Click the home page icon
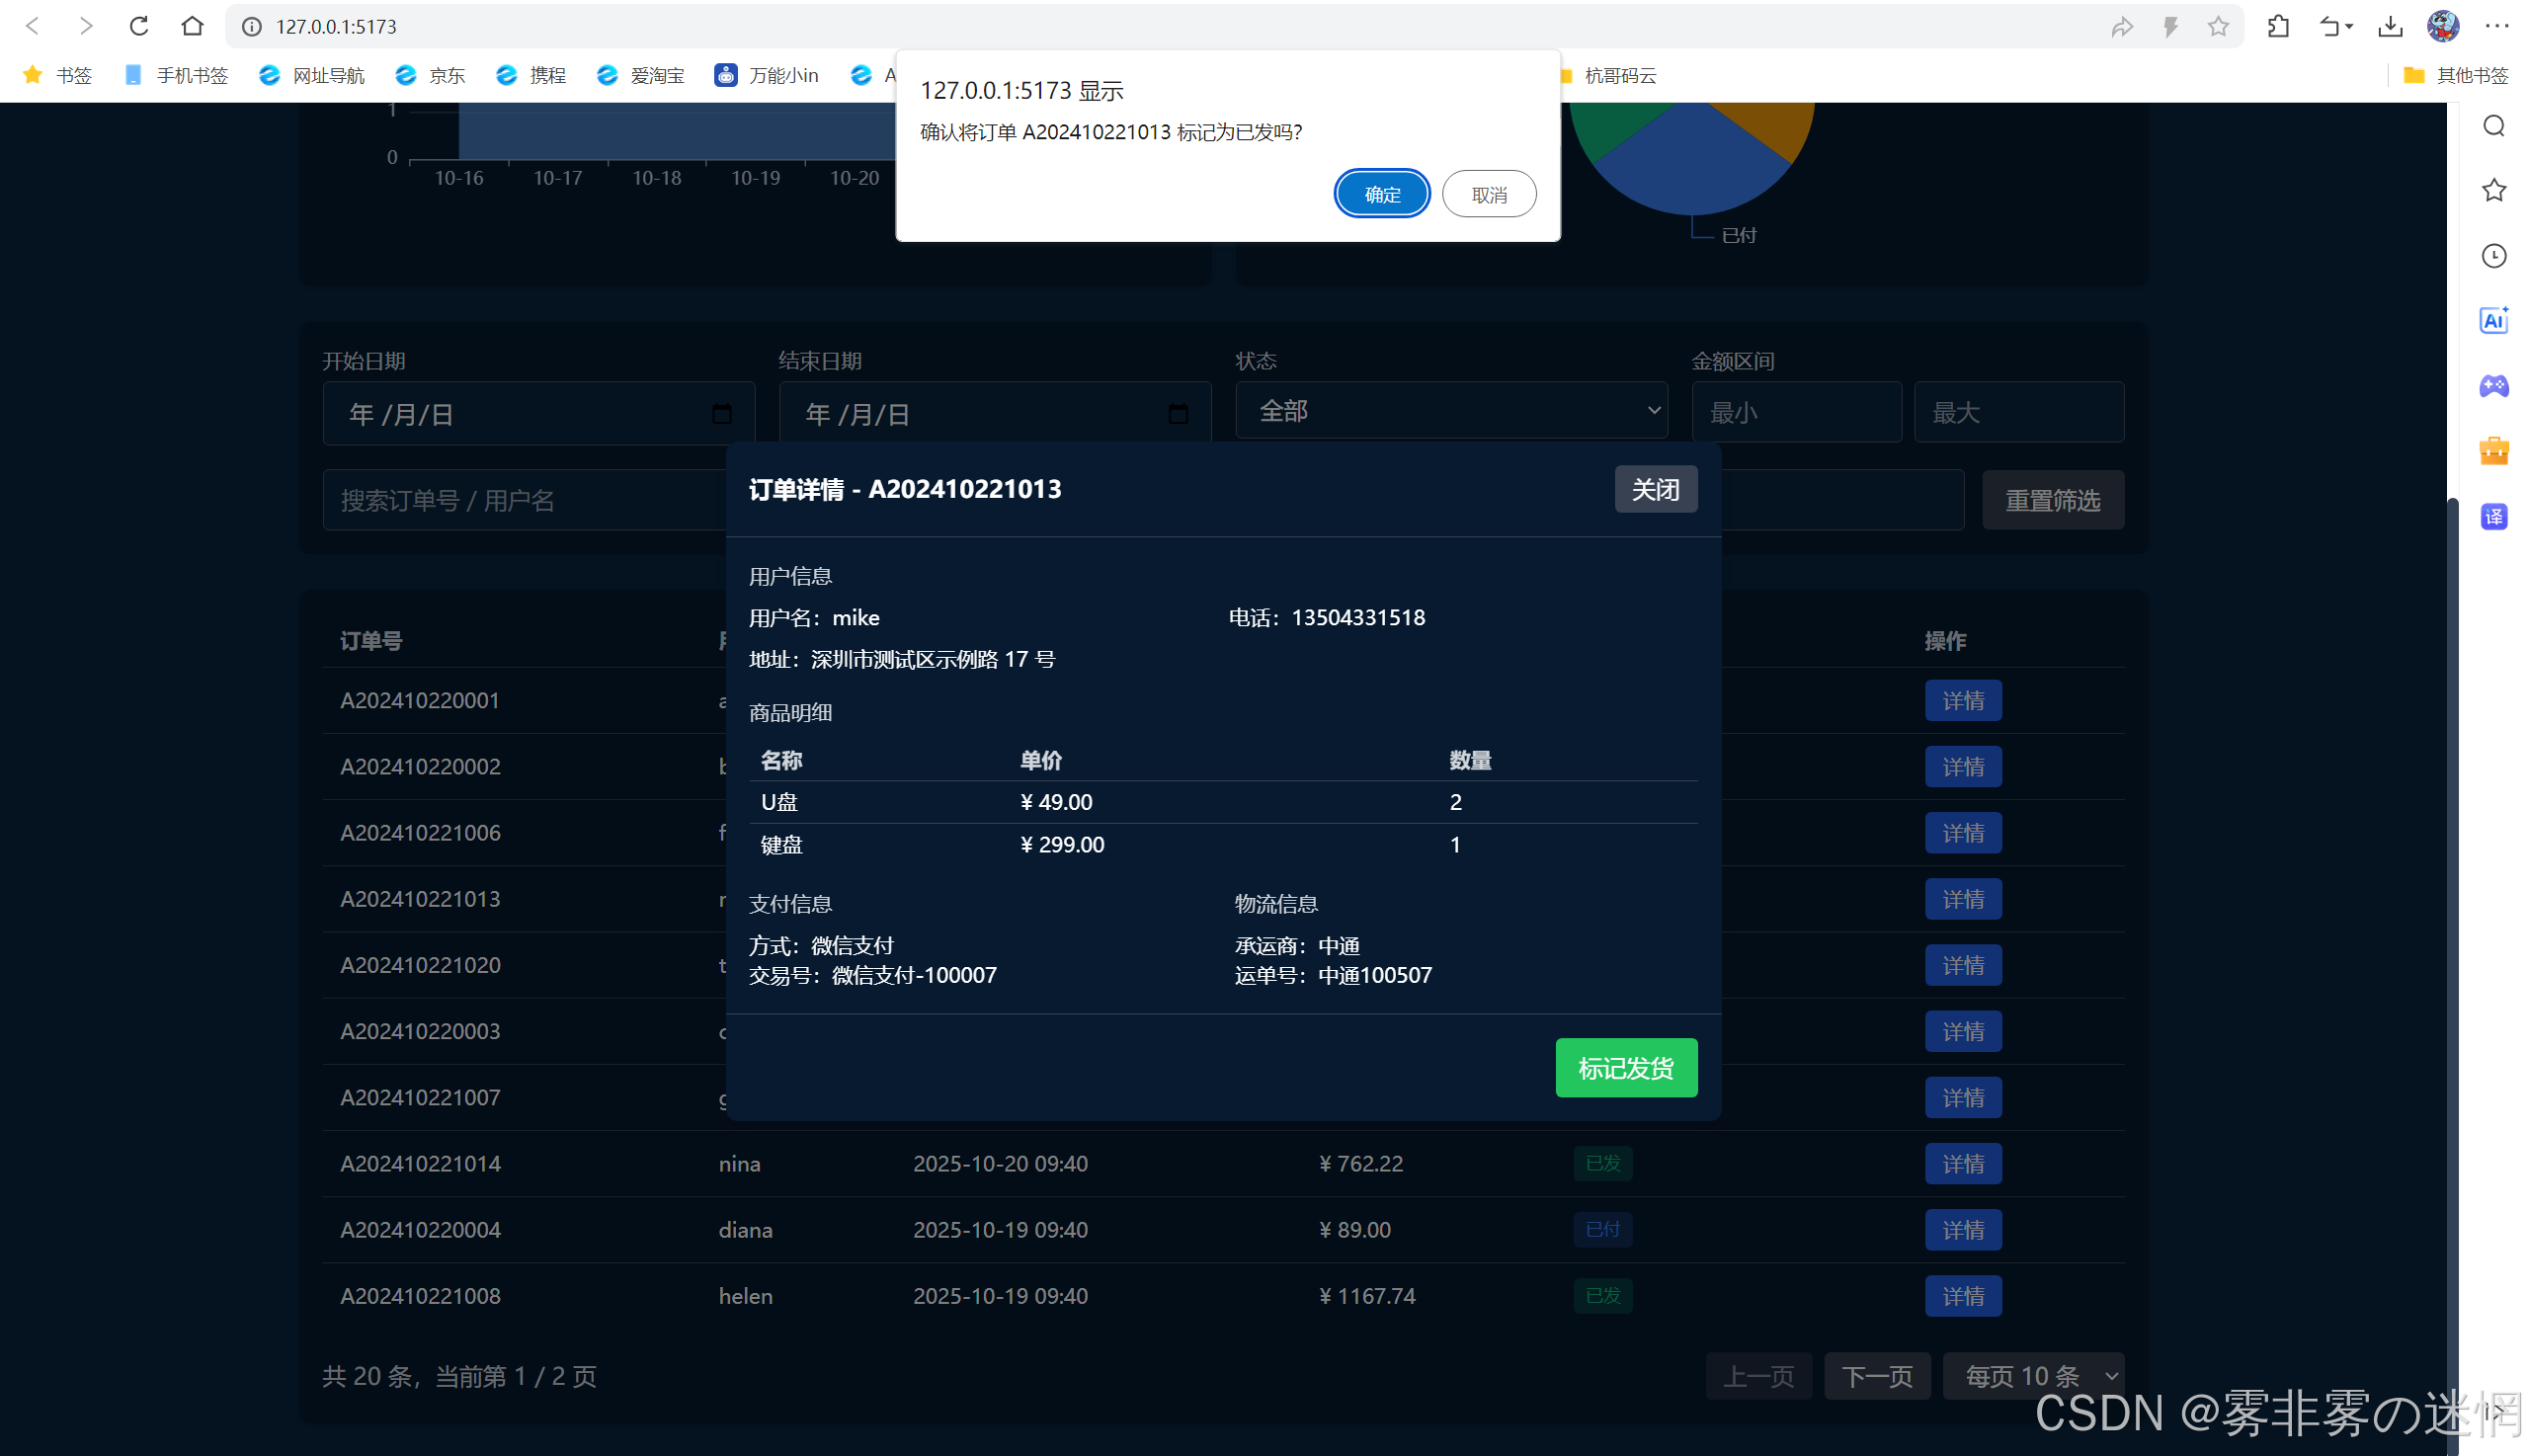The width and height of the screenshot is (2528, 1456). (192, 26)
